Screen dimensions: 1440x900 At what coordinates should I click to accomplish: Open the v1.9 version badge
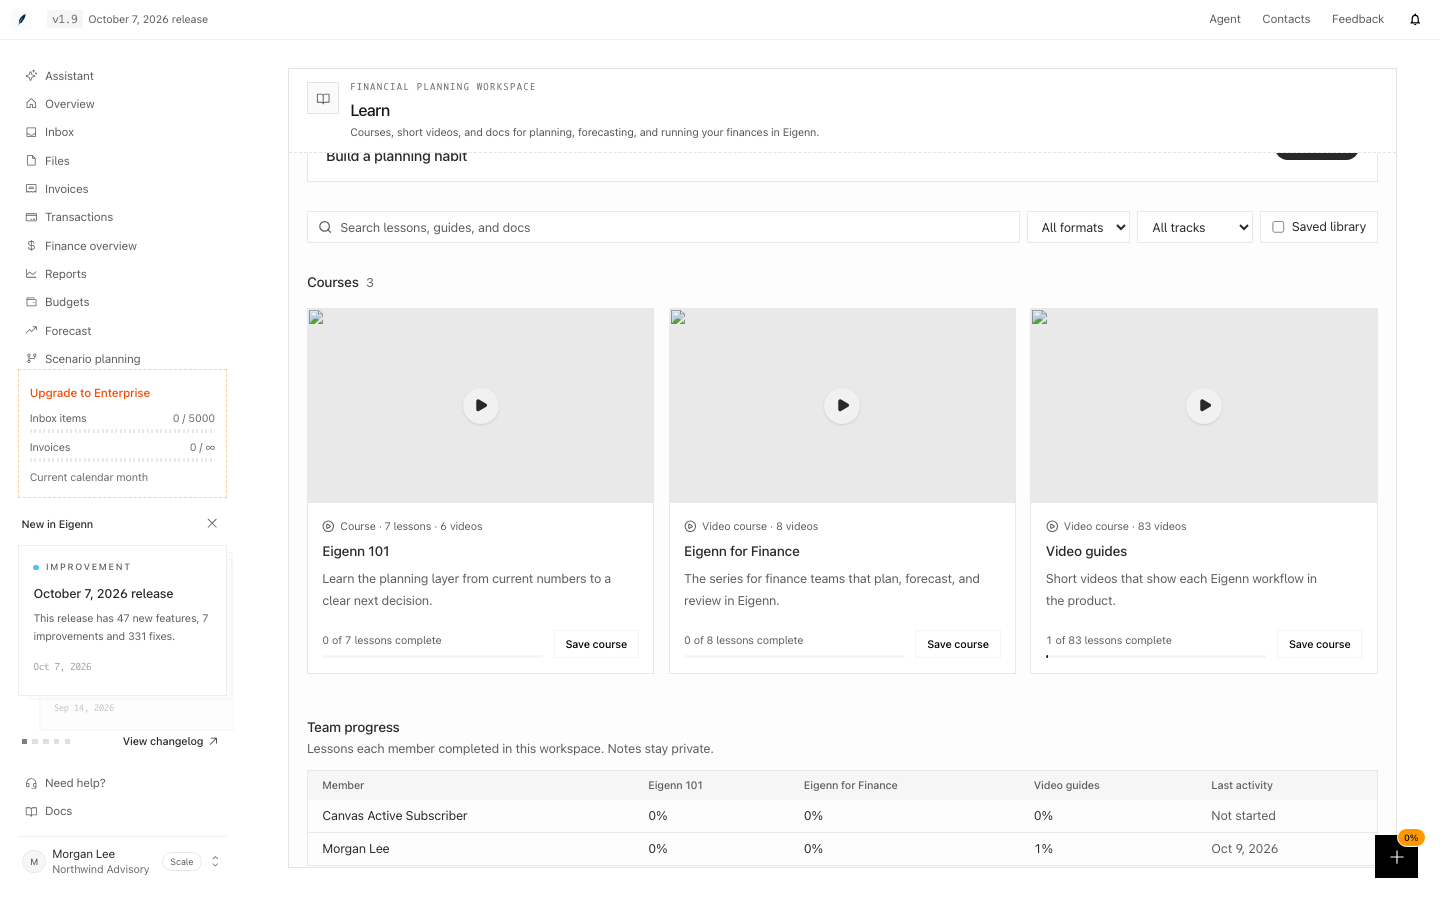(x=65, y=19)
